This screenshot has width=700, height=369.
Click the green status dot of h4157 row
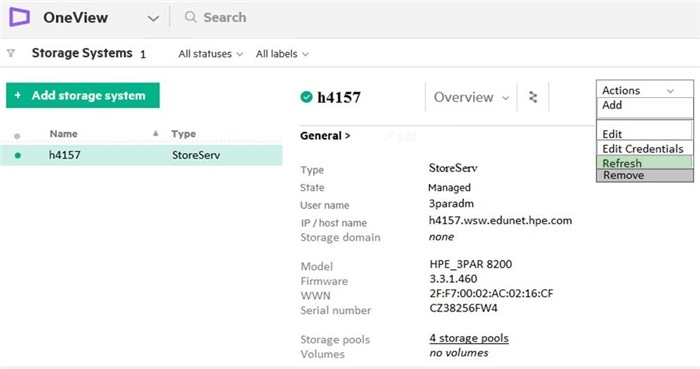pyautogui.click(x=18, y=155)
